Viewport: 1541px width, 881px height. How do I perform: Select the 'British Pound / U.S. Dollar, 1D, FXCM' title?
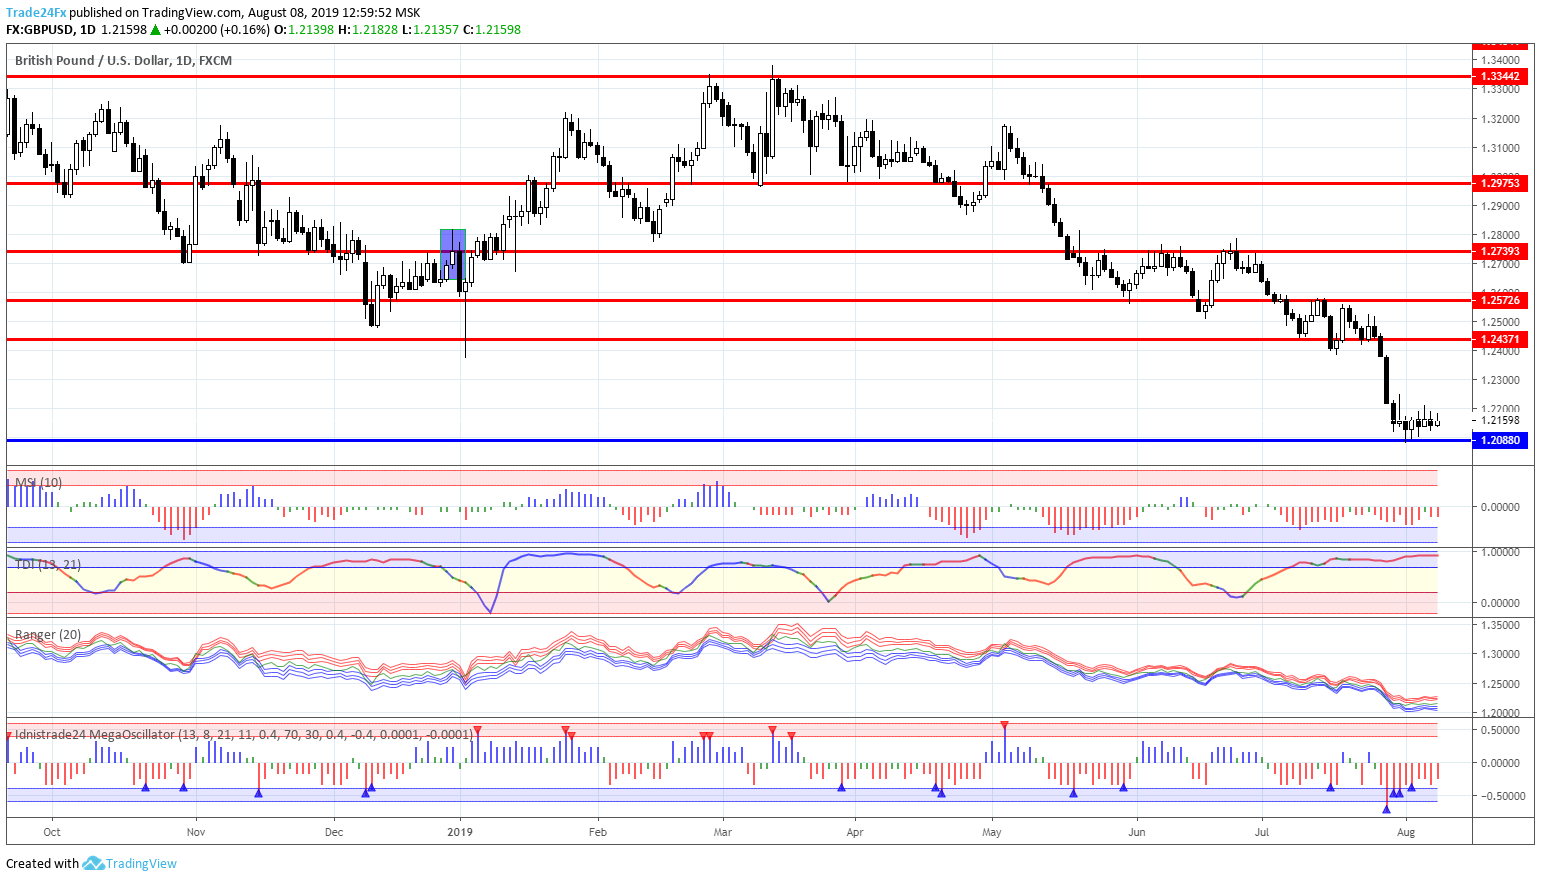click(x=123, y=60)
